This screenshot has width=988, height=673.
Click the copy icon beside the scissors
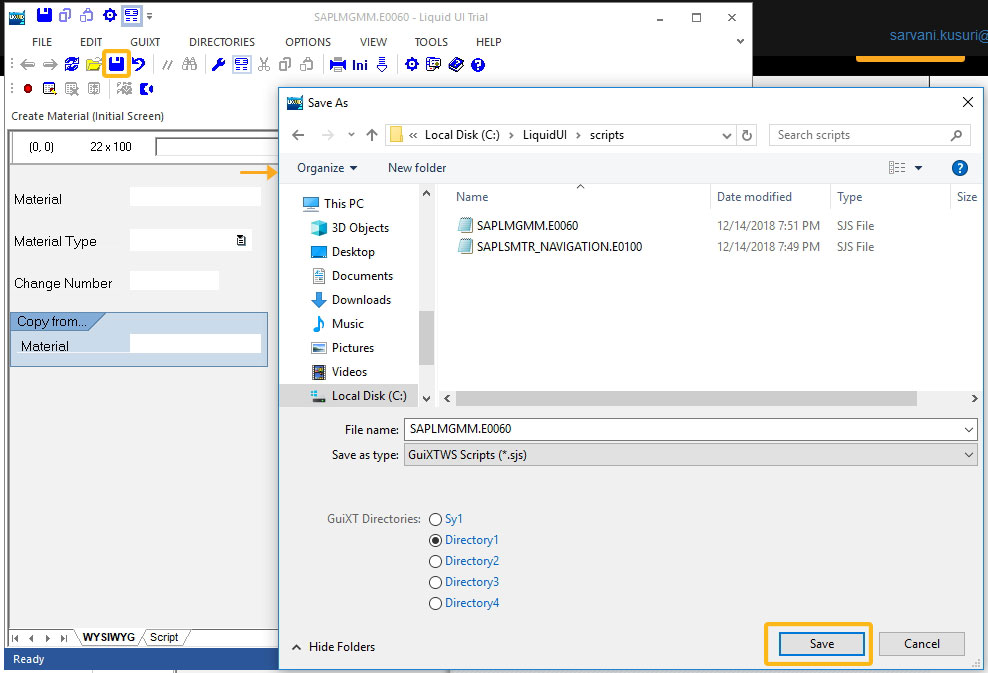coord(285,64)
